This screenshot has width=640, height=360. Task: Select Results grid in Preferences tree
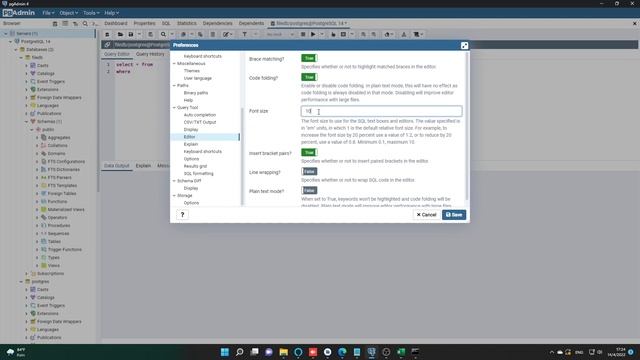pos(195,166)
